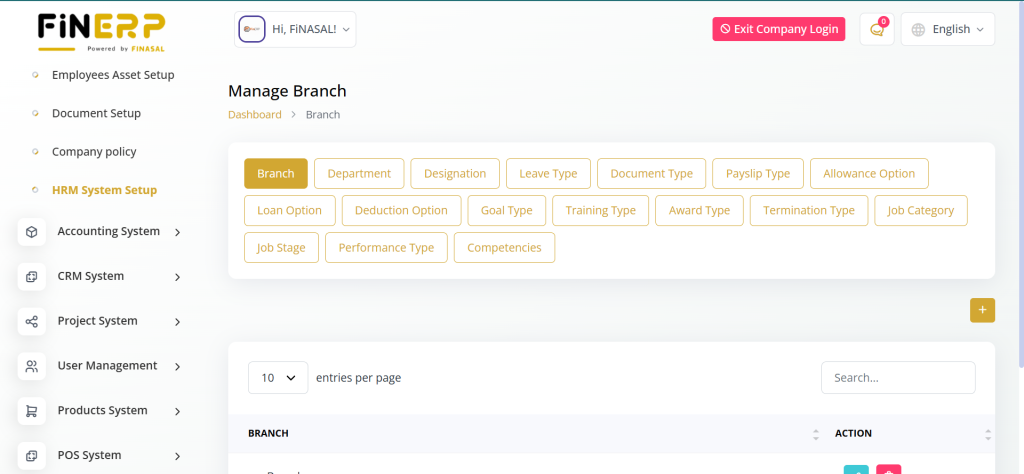Click the POS System sidebar icon
1024x474 pixels.
pos(32,456)
